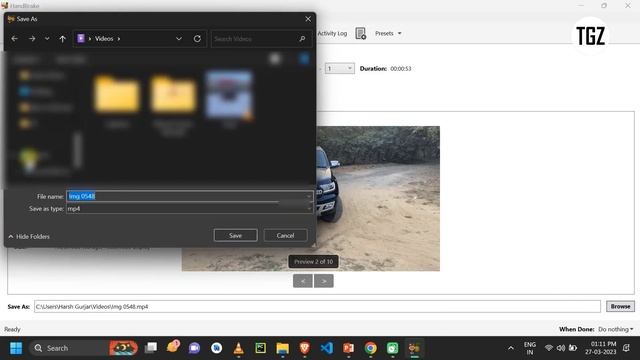The image size is (640, 360).
Task: Open the Windows Start menu
Action: [x=16, y=348]
